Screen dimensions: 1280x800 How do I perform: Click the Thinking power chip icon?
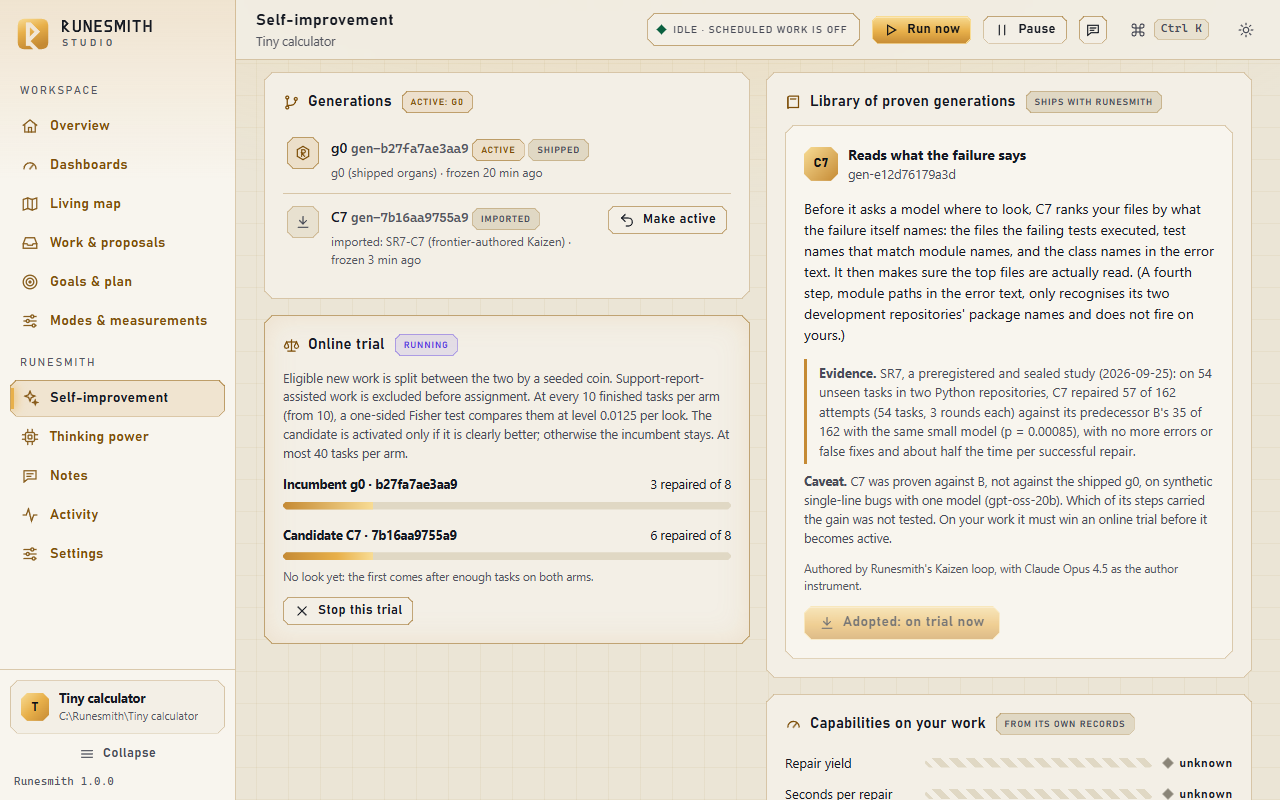[x=30, y=437]
